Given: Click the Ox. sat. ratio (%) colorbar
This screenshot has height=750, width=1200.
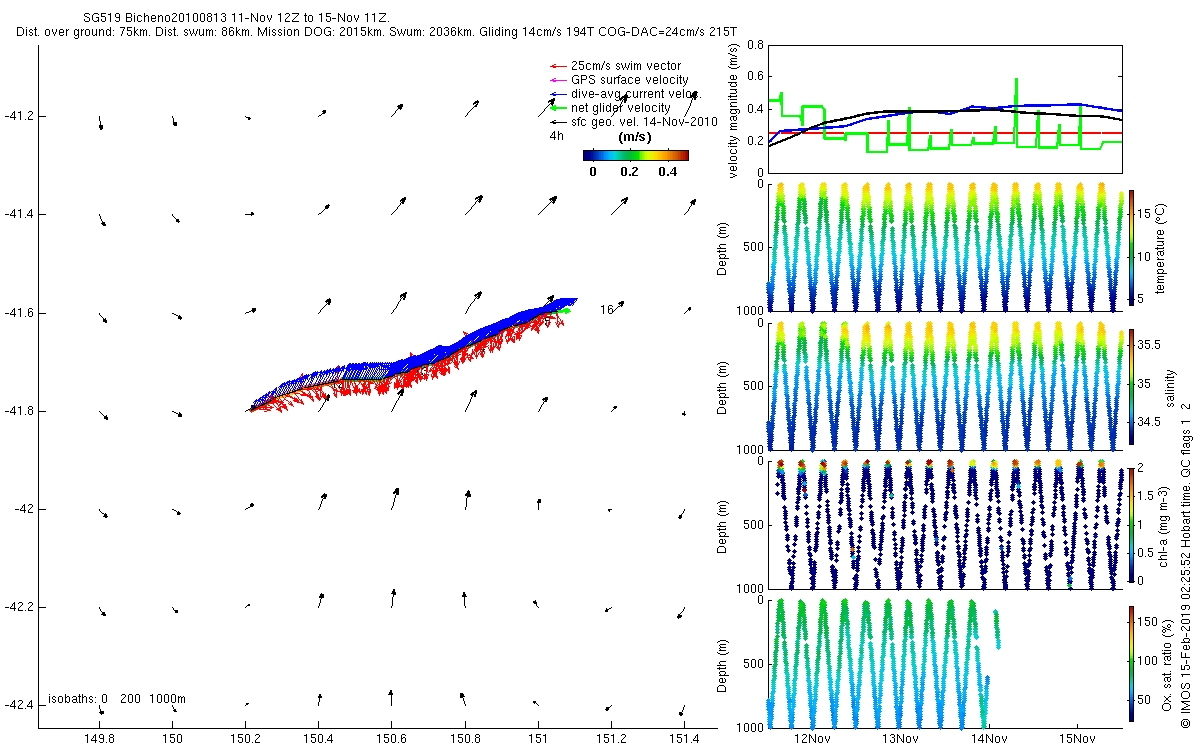Looking at the screenshot, I should click(x=1130, y=663).
